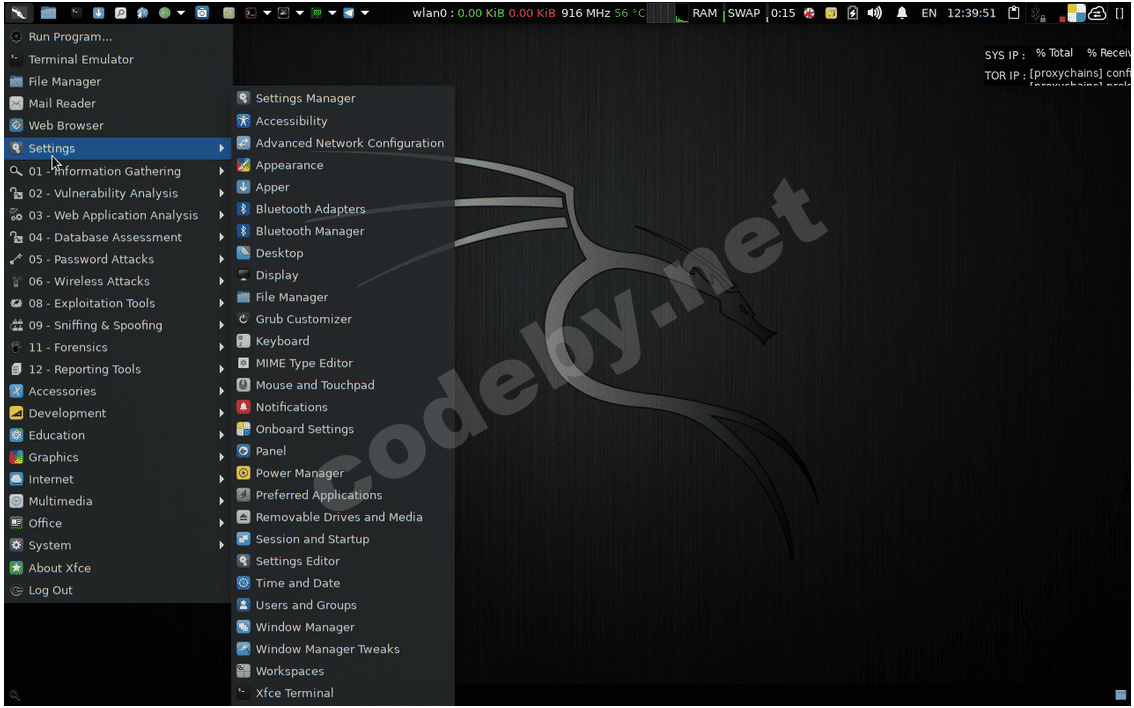Image resolution: width=1134 pixels, height=708 pixels.
Task: Open terminal launcher in top panel
Action: coord(76,12)
